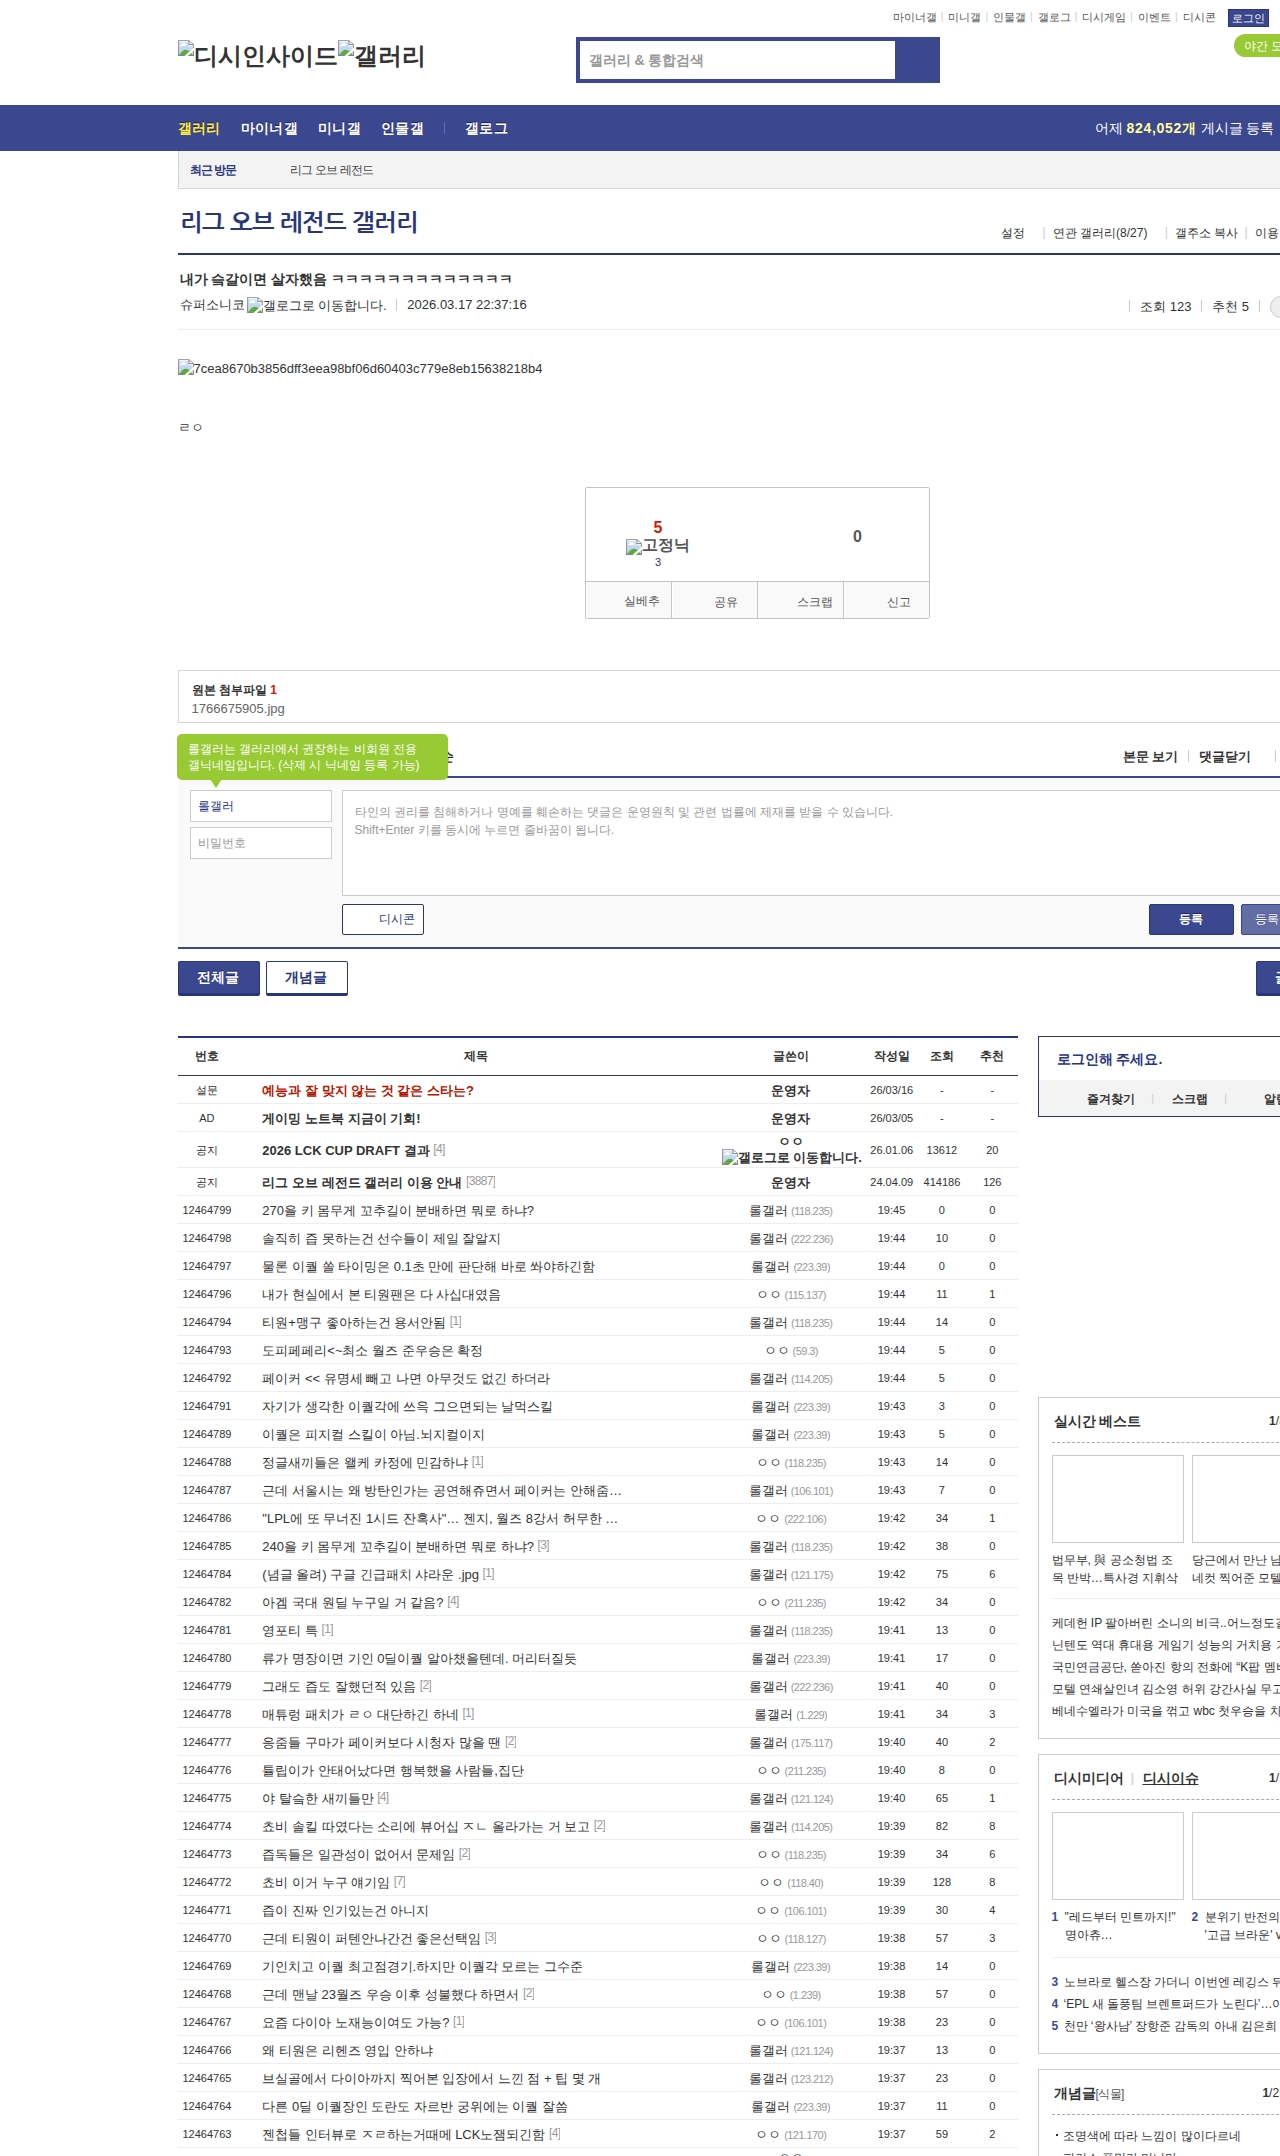Open the broken attached image in post body
Viewport: 1280px width, 2156px height.
360,369
